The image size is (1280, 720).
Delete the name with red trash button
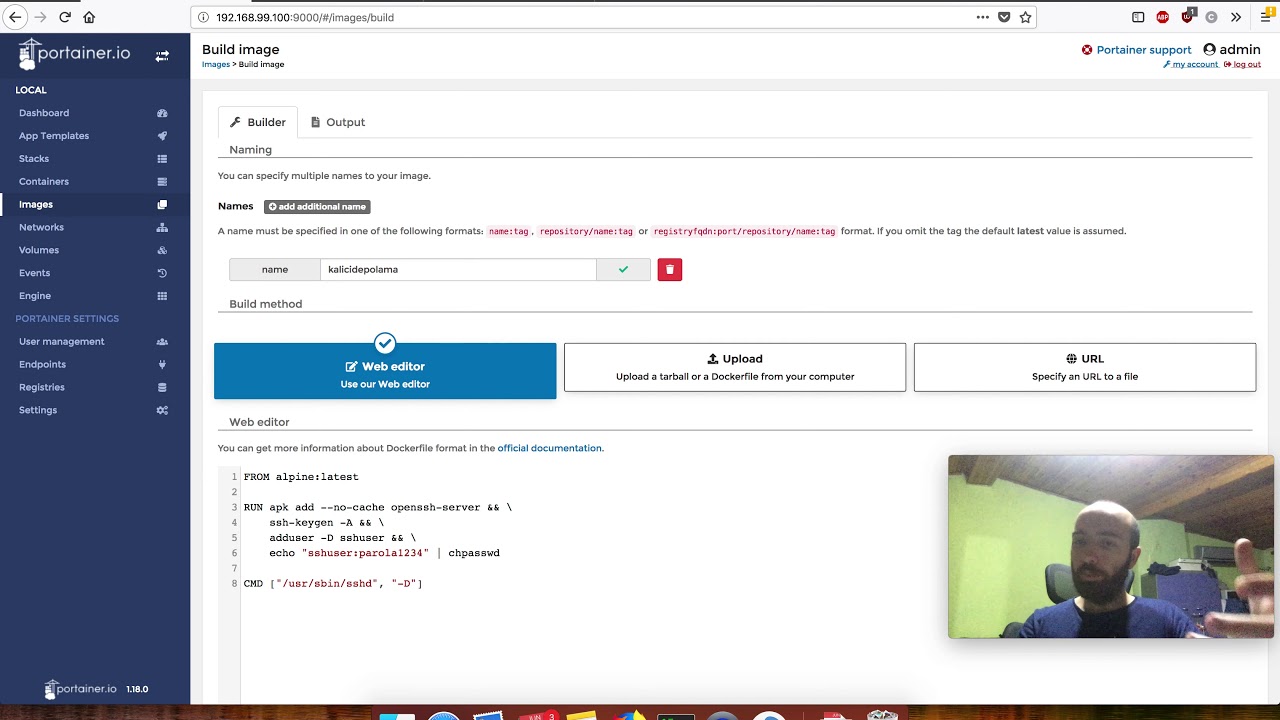click(x=670, y=269)
